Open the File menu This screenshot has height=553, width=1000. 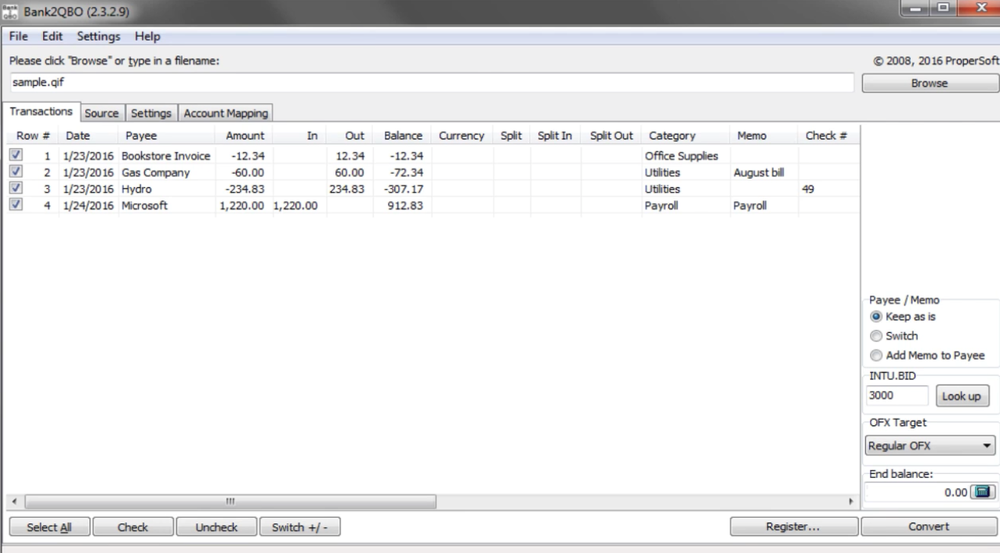point(18,36)
